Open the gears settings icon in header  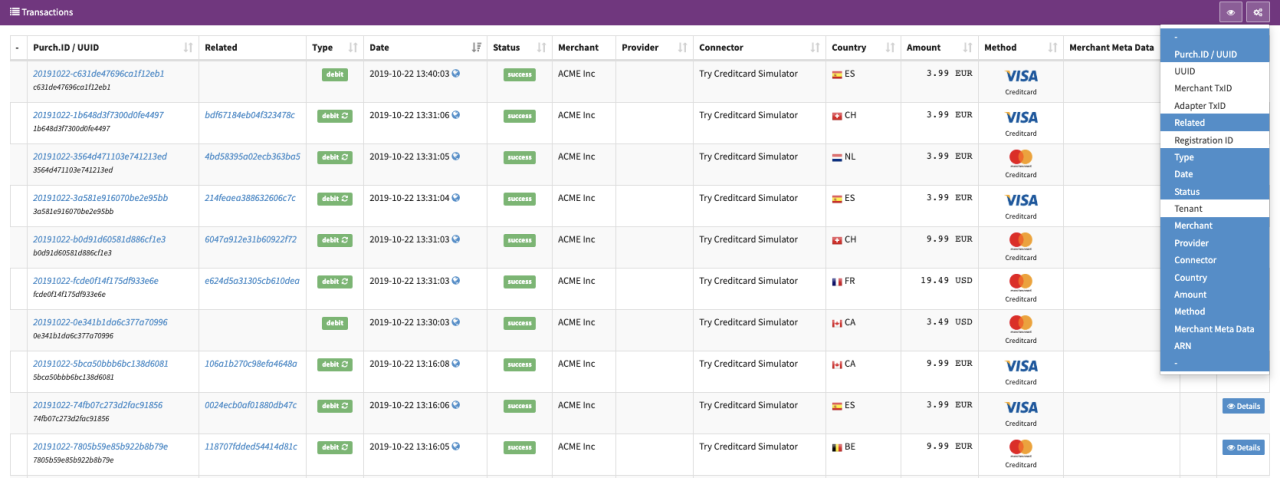coord(1257,12)
